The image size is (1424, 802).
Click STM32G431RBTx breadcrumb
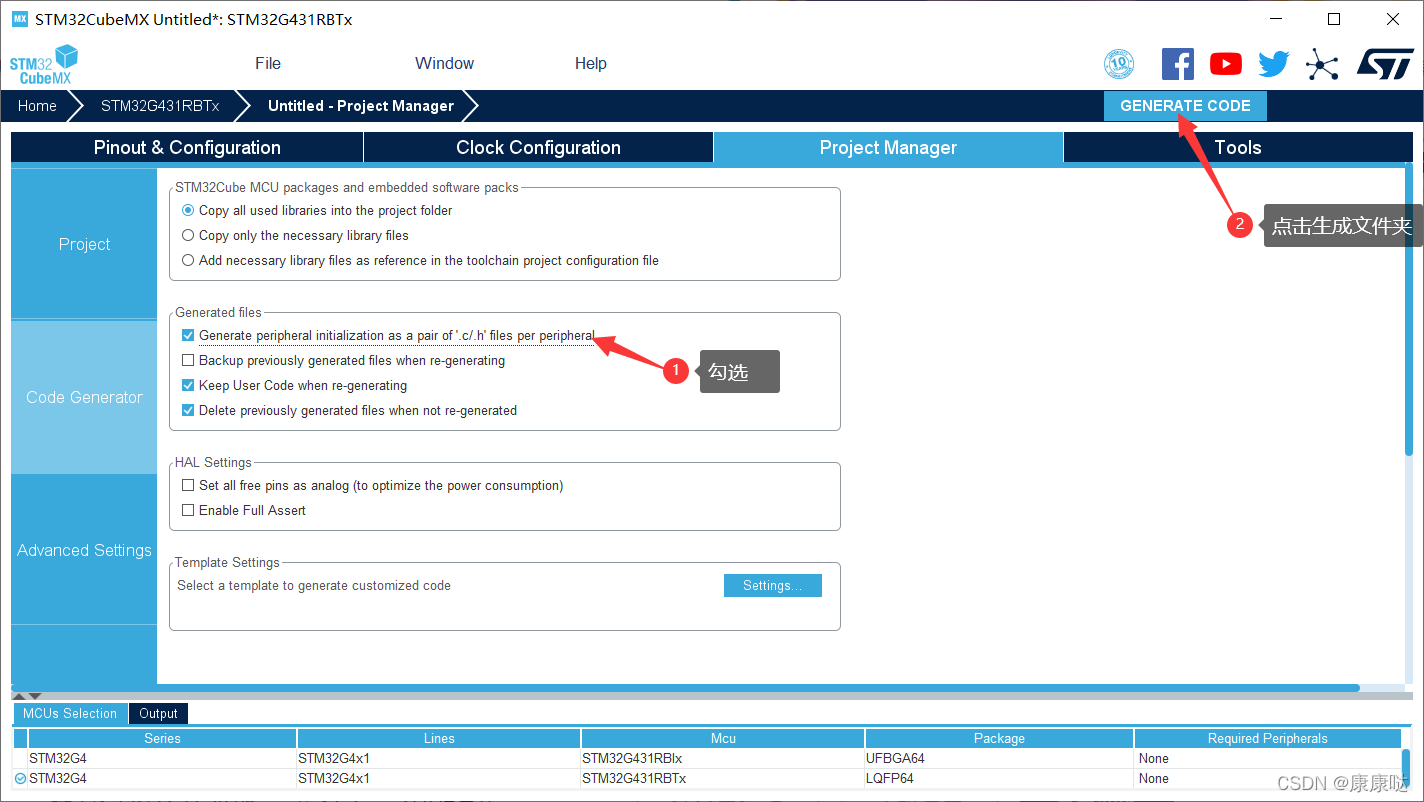tap(160, 106)
